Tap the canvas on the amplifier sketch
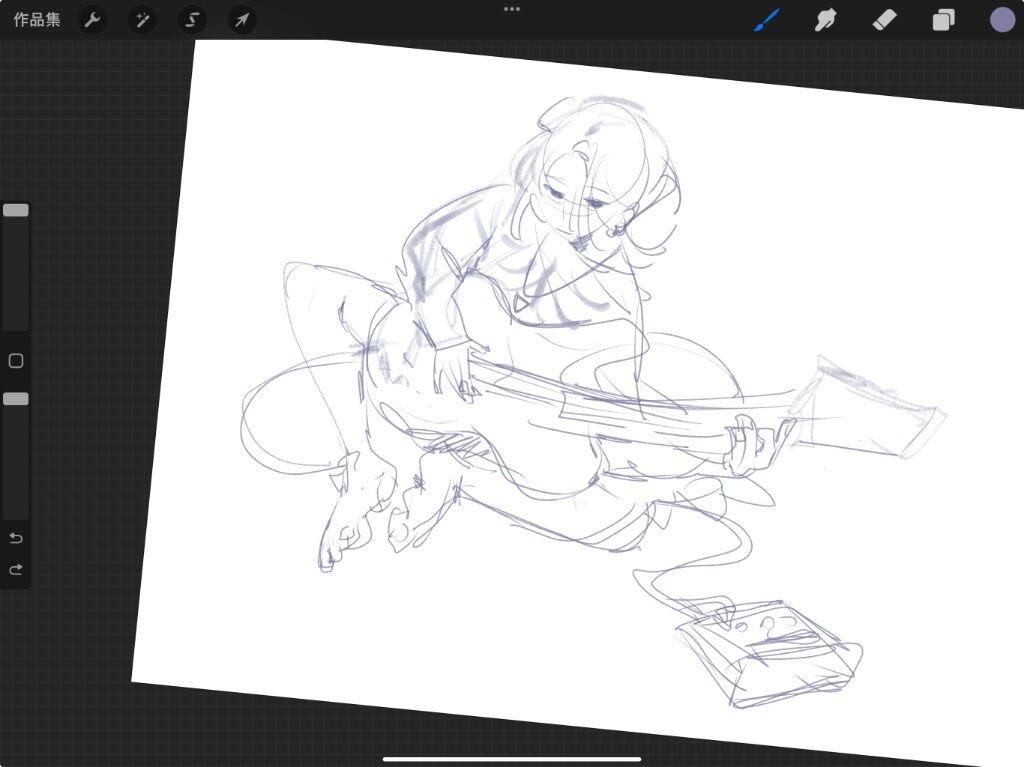Viewport: 1024px width, 767px height. coord(769,653)
